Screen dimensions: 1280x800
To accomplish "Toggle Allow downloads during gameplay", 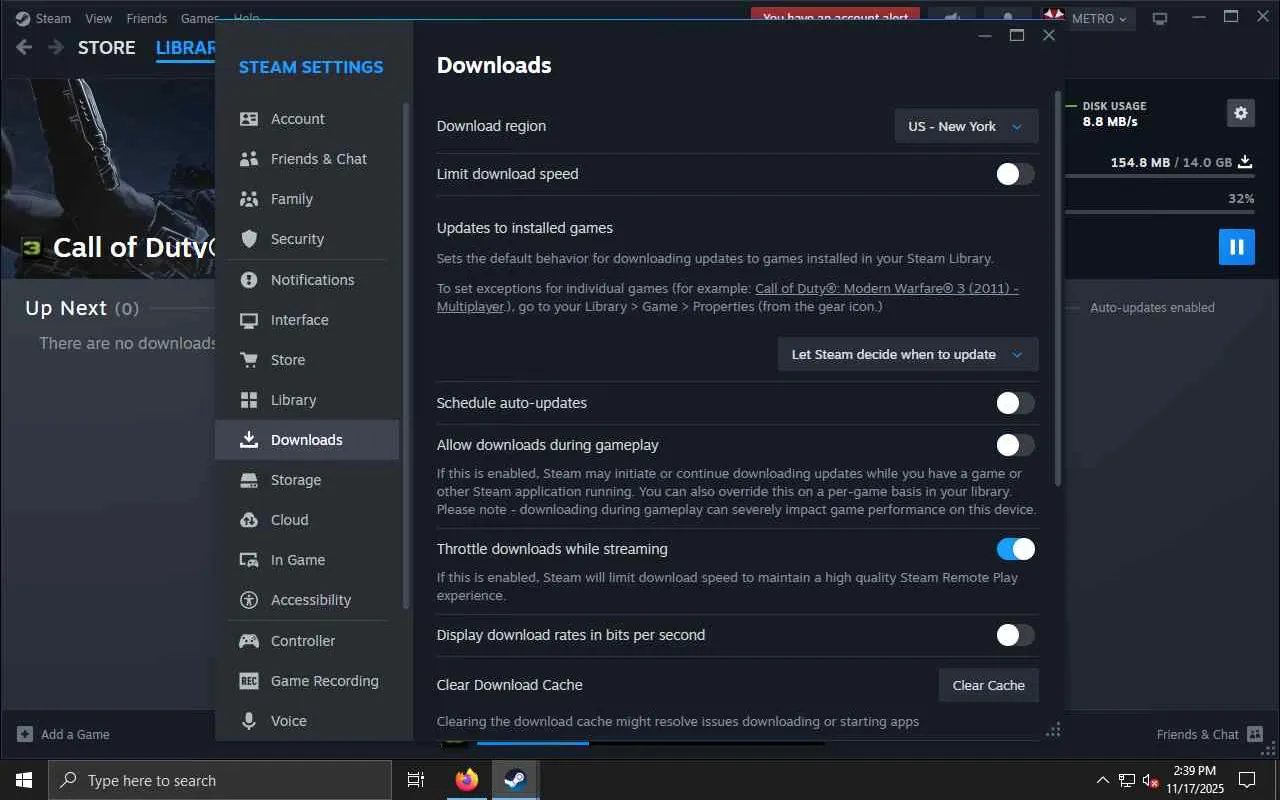I will [1015, 445].
